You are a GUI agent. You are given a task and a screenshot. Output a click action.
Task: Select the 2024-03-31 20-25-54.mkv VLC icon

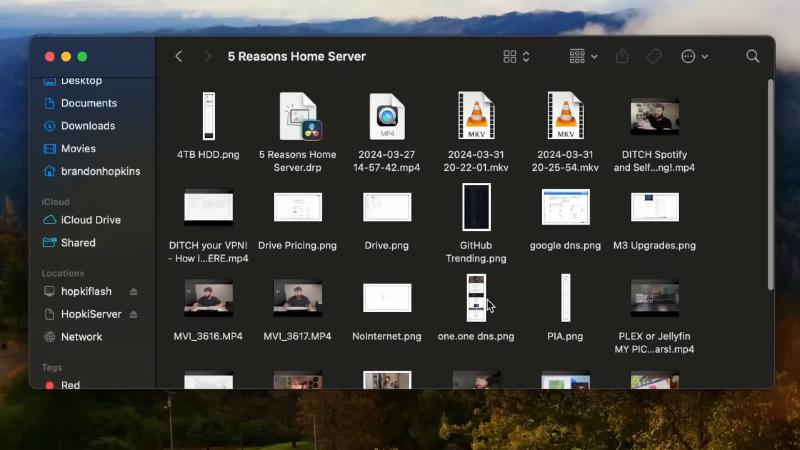click(x=565, y=116)
